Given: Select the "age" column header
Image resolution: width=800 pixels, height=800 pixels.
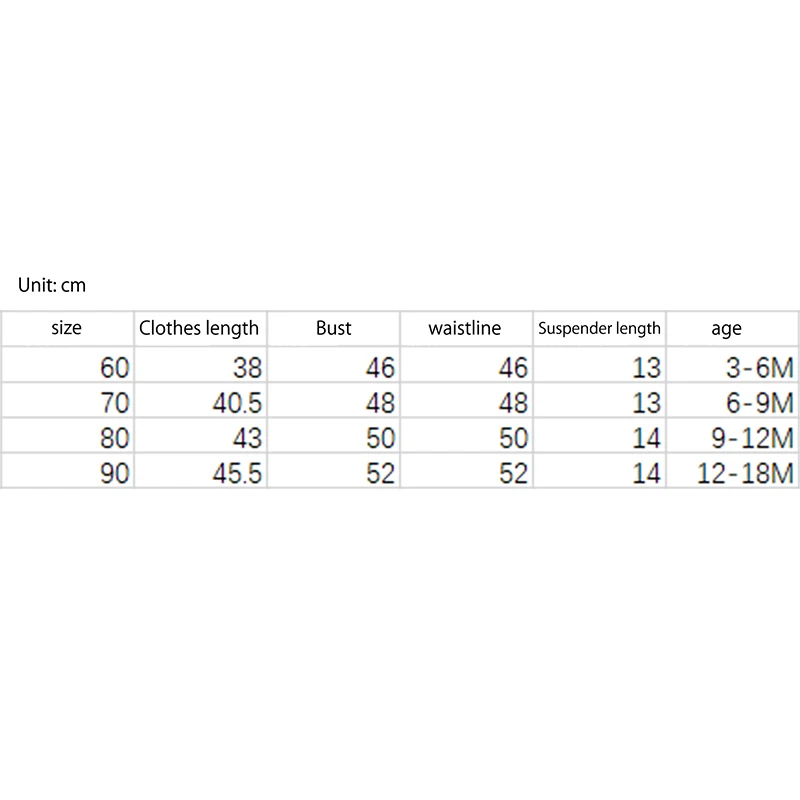Looking at the screenshot, I should pyautogui.click(x=727, y=328).
